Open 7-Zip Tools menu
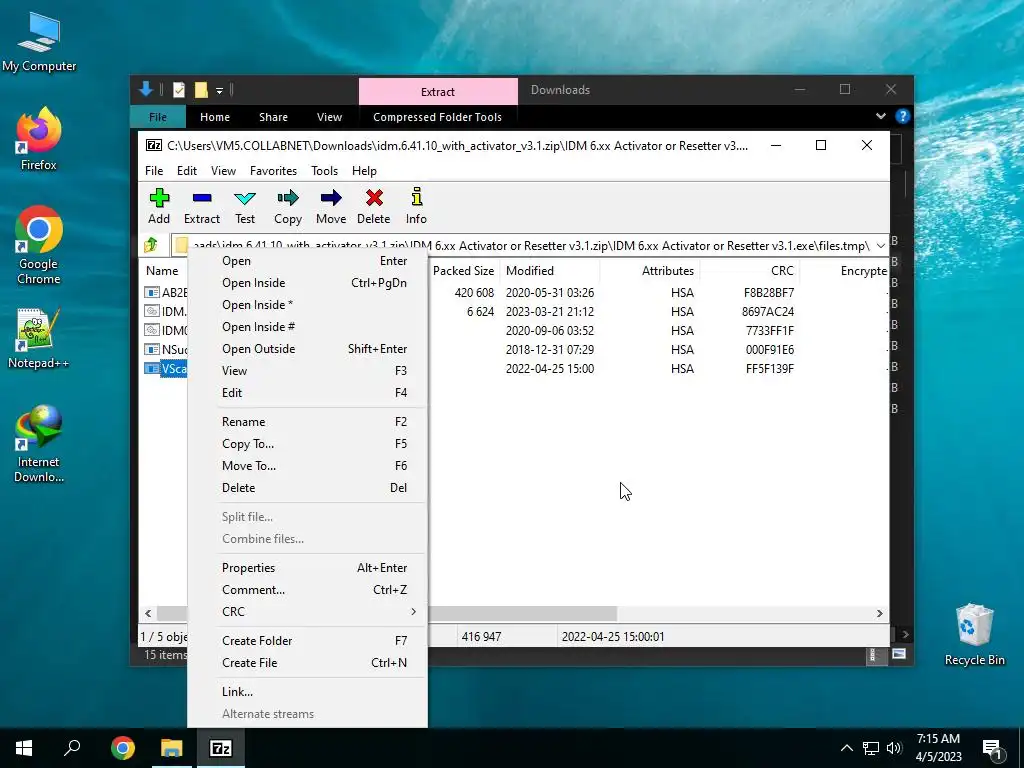Screen dimensions: 1024x768 tap(324, 170)
